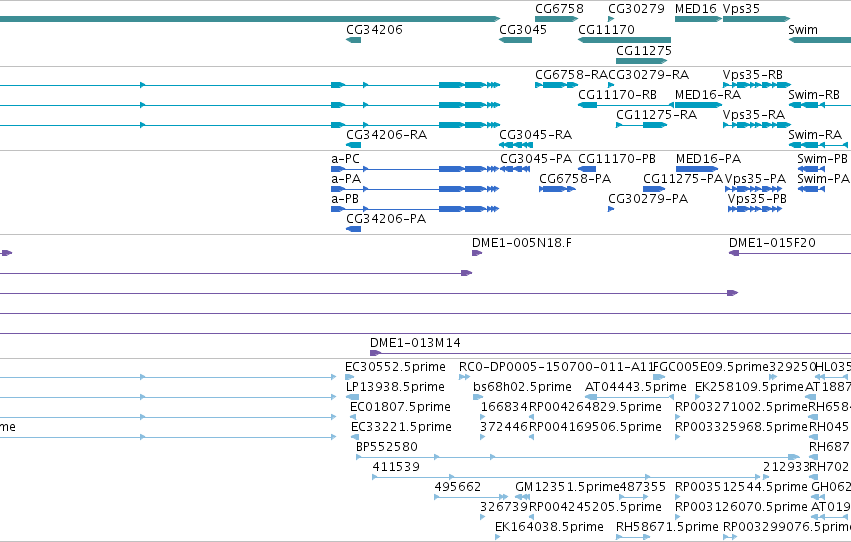Screen dimensions: 851x542
Task: Click protein CG34206-PA
Action: [353, 229]
